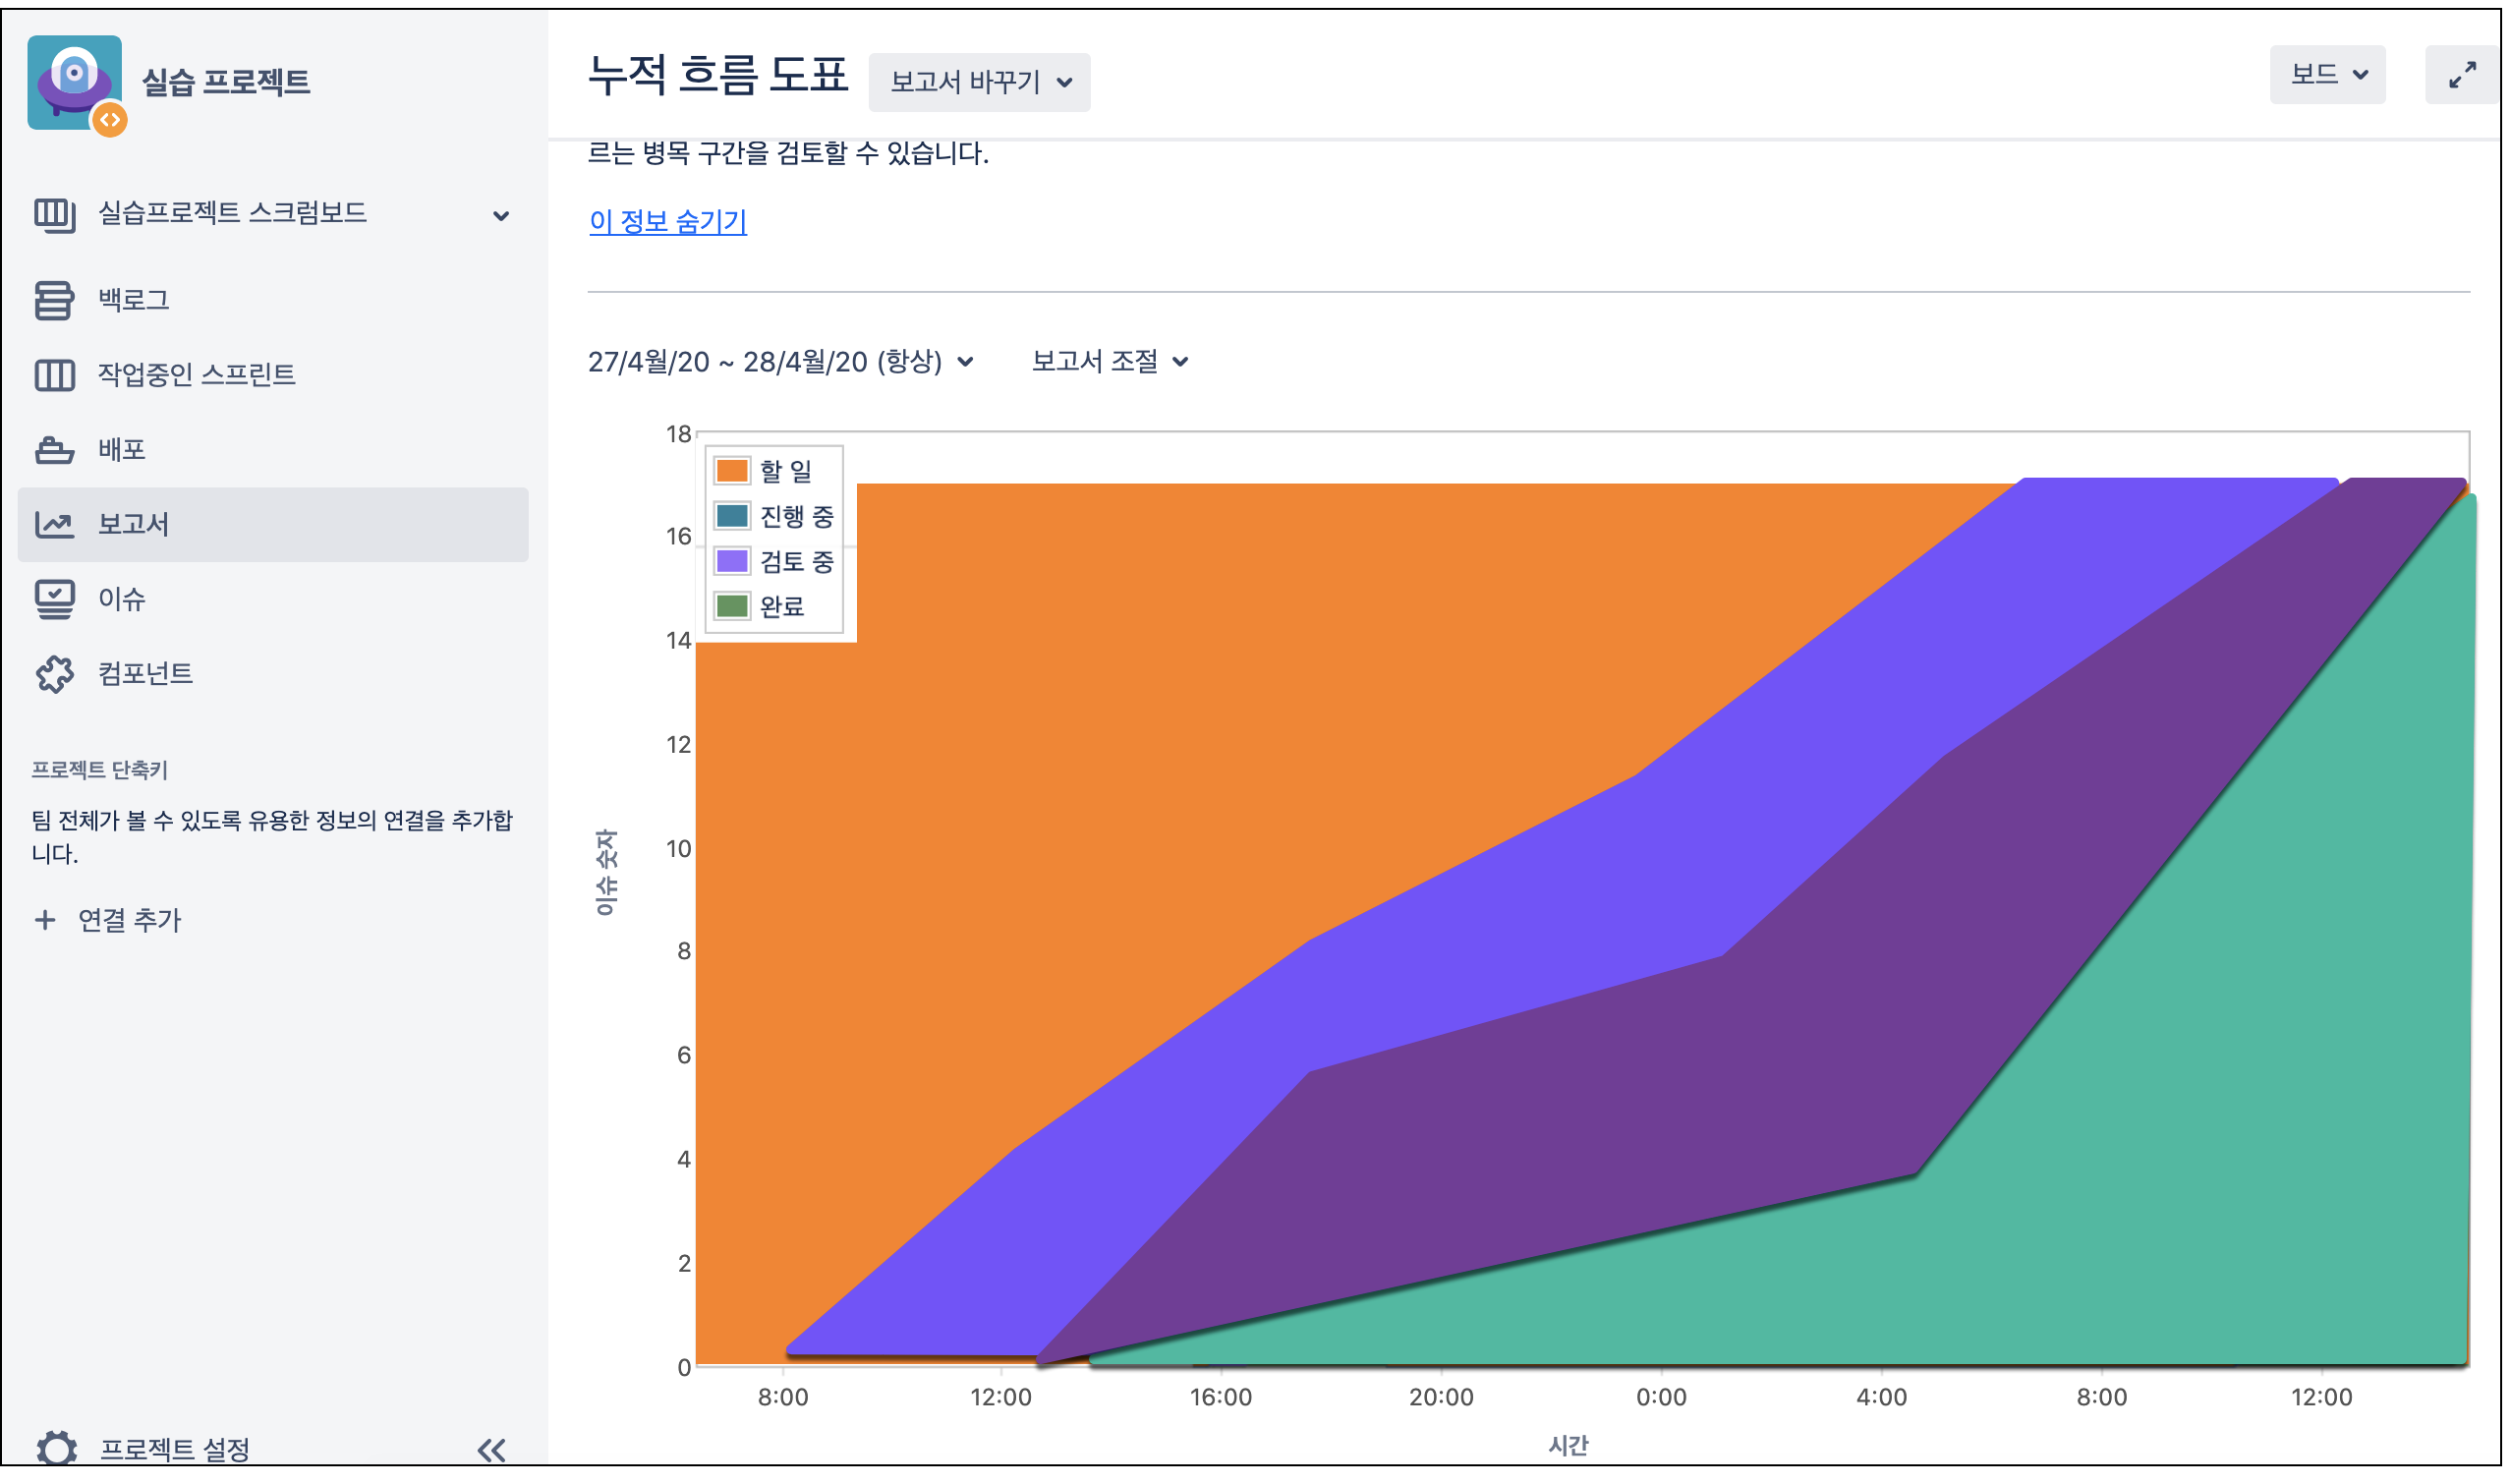Screen dimensions: 2510x1484
Task: Click the components (컴포넌트) puzzle icon
Action: (x=54, y=674)
